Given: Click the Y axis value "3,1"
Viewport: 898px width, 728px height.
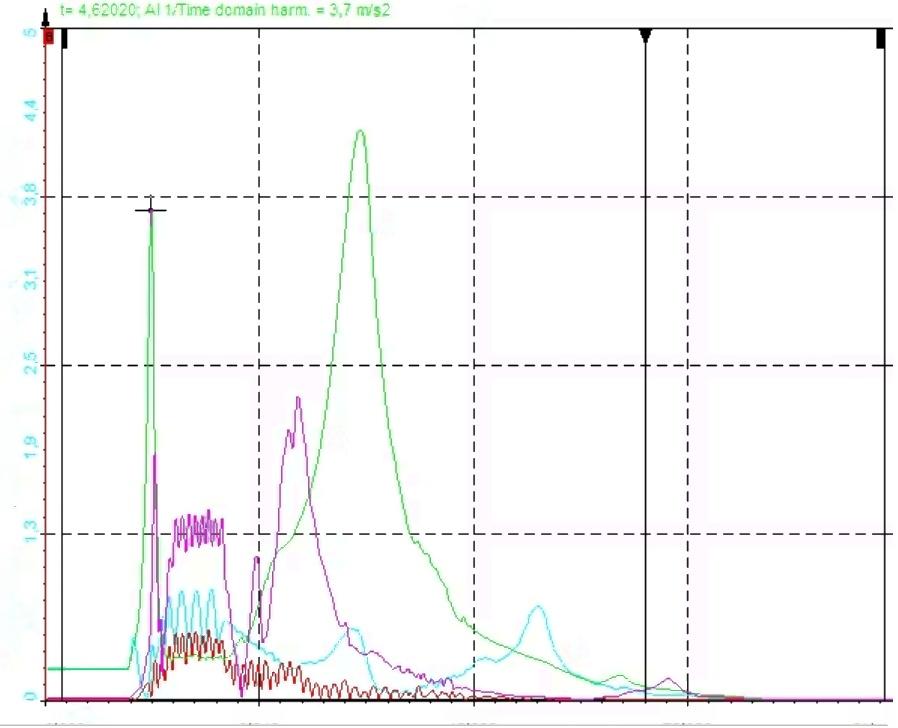Looking at the screenshot, I should [x=30, y=279].
